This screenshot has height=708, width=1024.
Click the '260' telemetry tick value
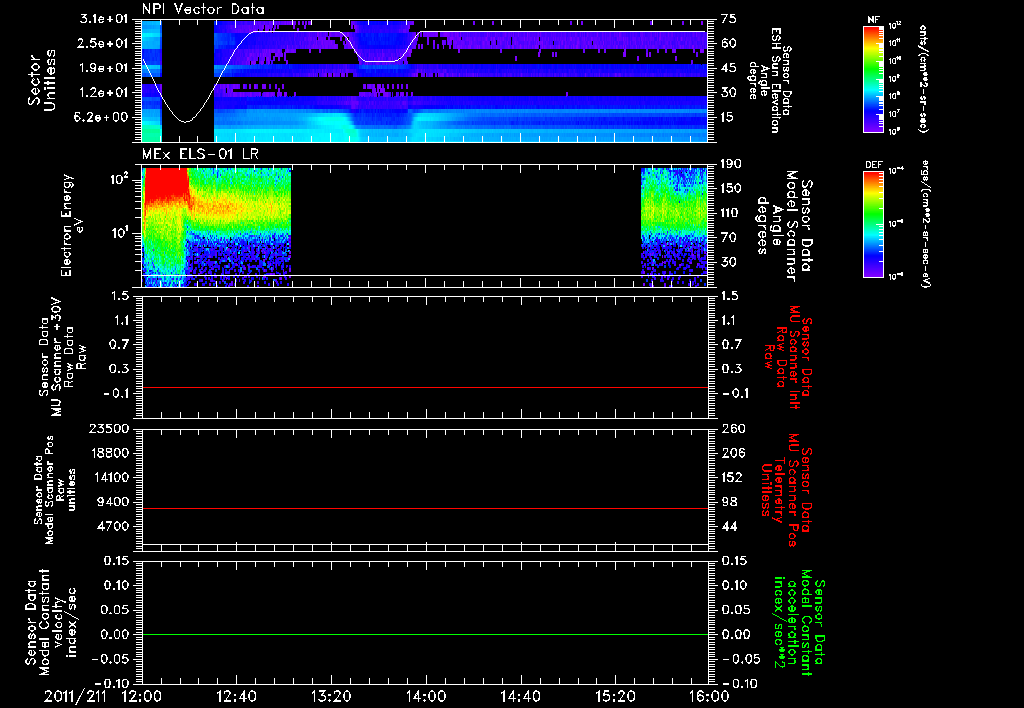(732, 428)
